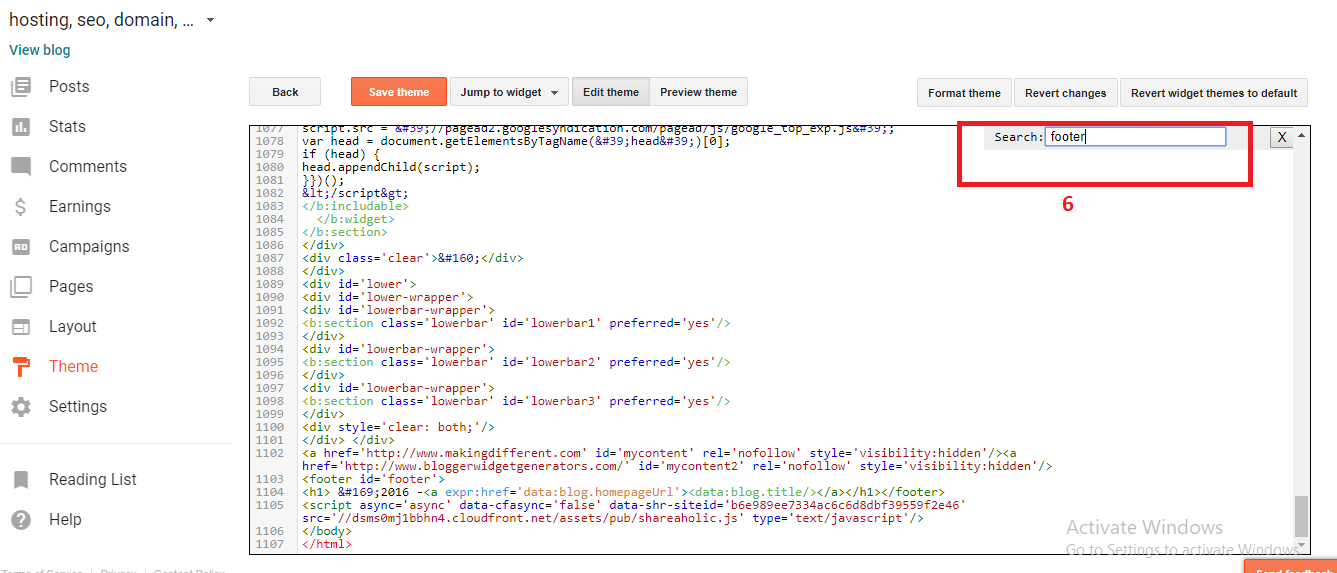1337x573 pixels.
Task: Click the h1 copyright 2016 line
Action: pyautogui.click(x=623, y=492)
